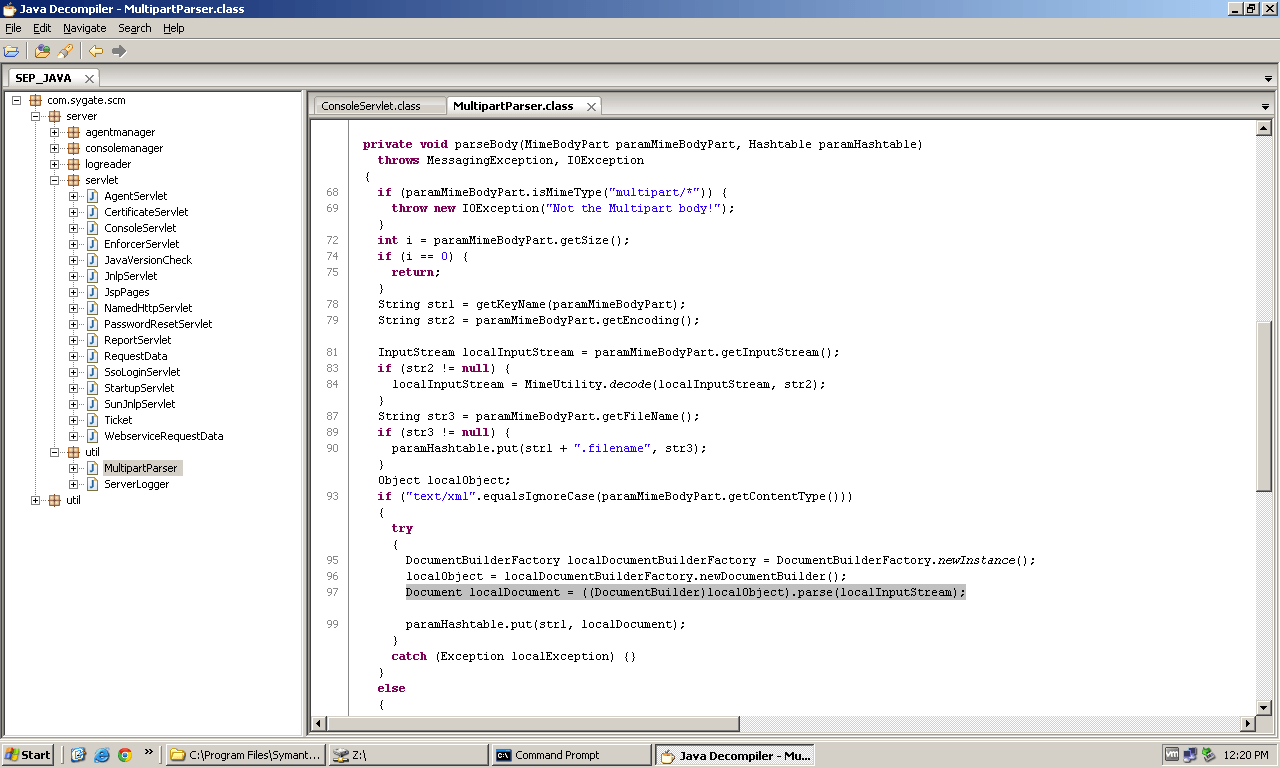Image resolution: width=1280 pixels, height=768 pixels.
Task: Select the ServerLogger tree item
Action: 137,484
